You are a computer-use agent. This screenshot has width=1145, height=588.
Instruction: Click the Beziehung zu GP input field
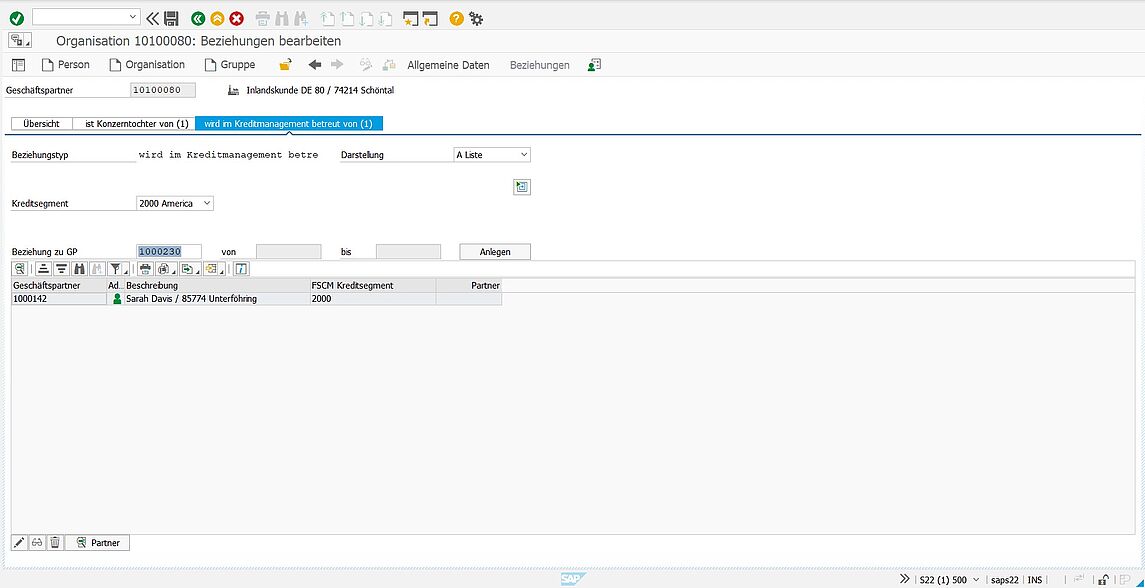(x=169, y=252)
